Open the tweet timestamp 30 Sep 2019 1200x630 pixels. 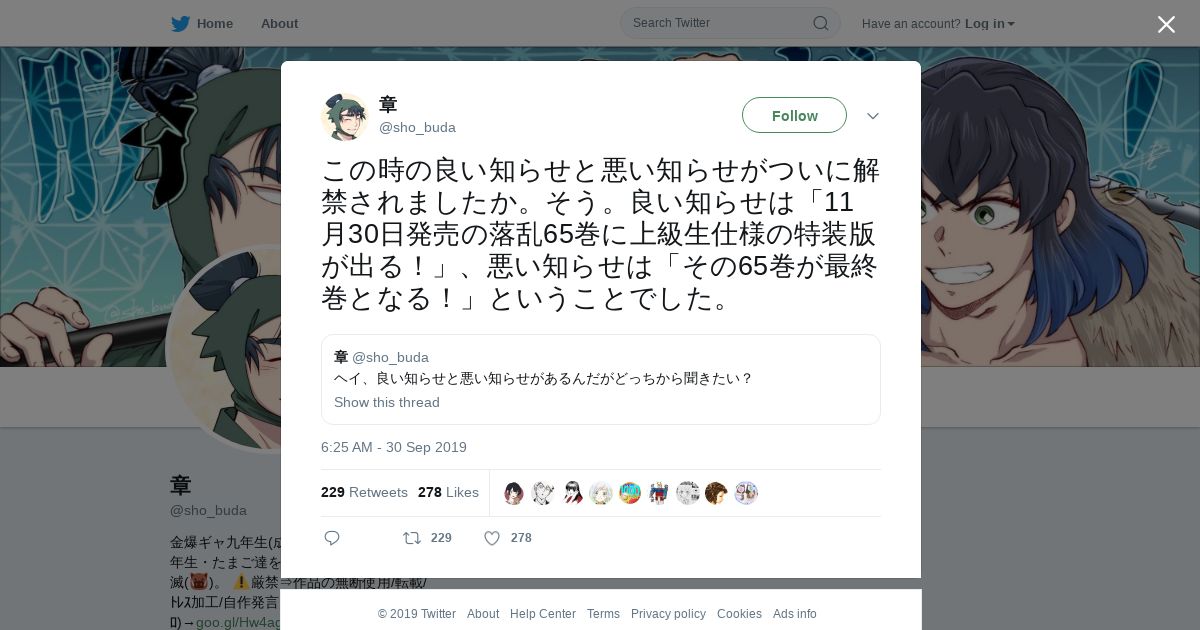pos(394,447)
